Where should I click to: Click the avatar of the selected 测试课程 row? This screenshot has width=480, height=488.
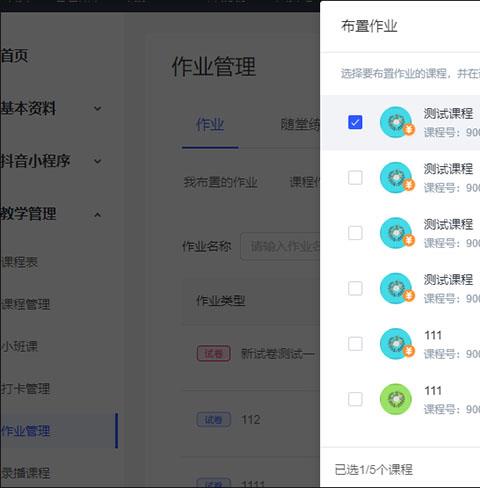point(396,122)
